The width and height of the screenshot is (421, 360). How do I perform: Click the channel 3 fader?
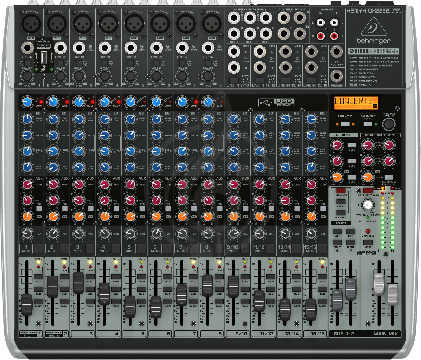78,283
